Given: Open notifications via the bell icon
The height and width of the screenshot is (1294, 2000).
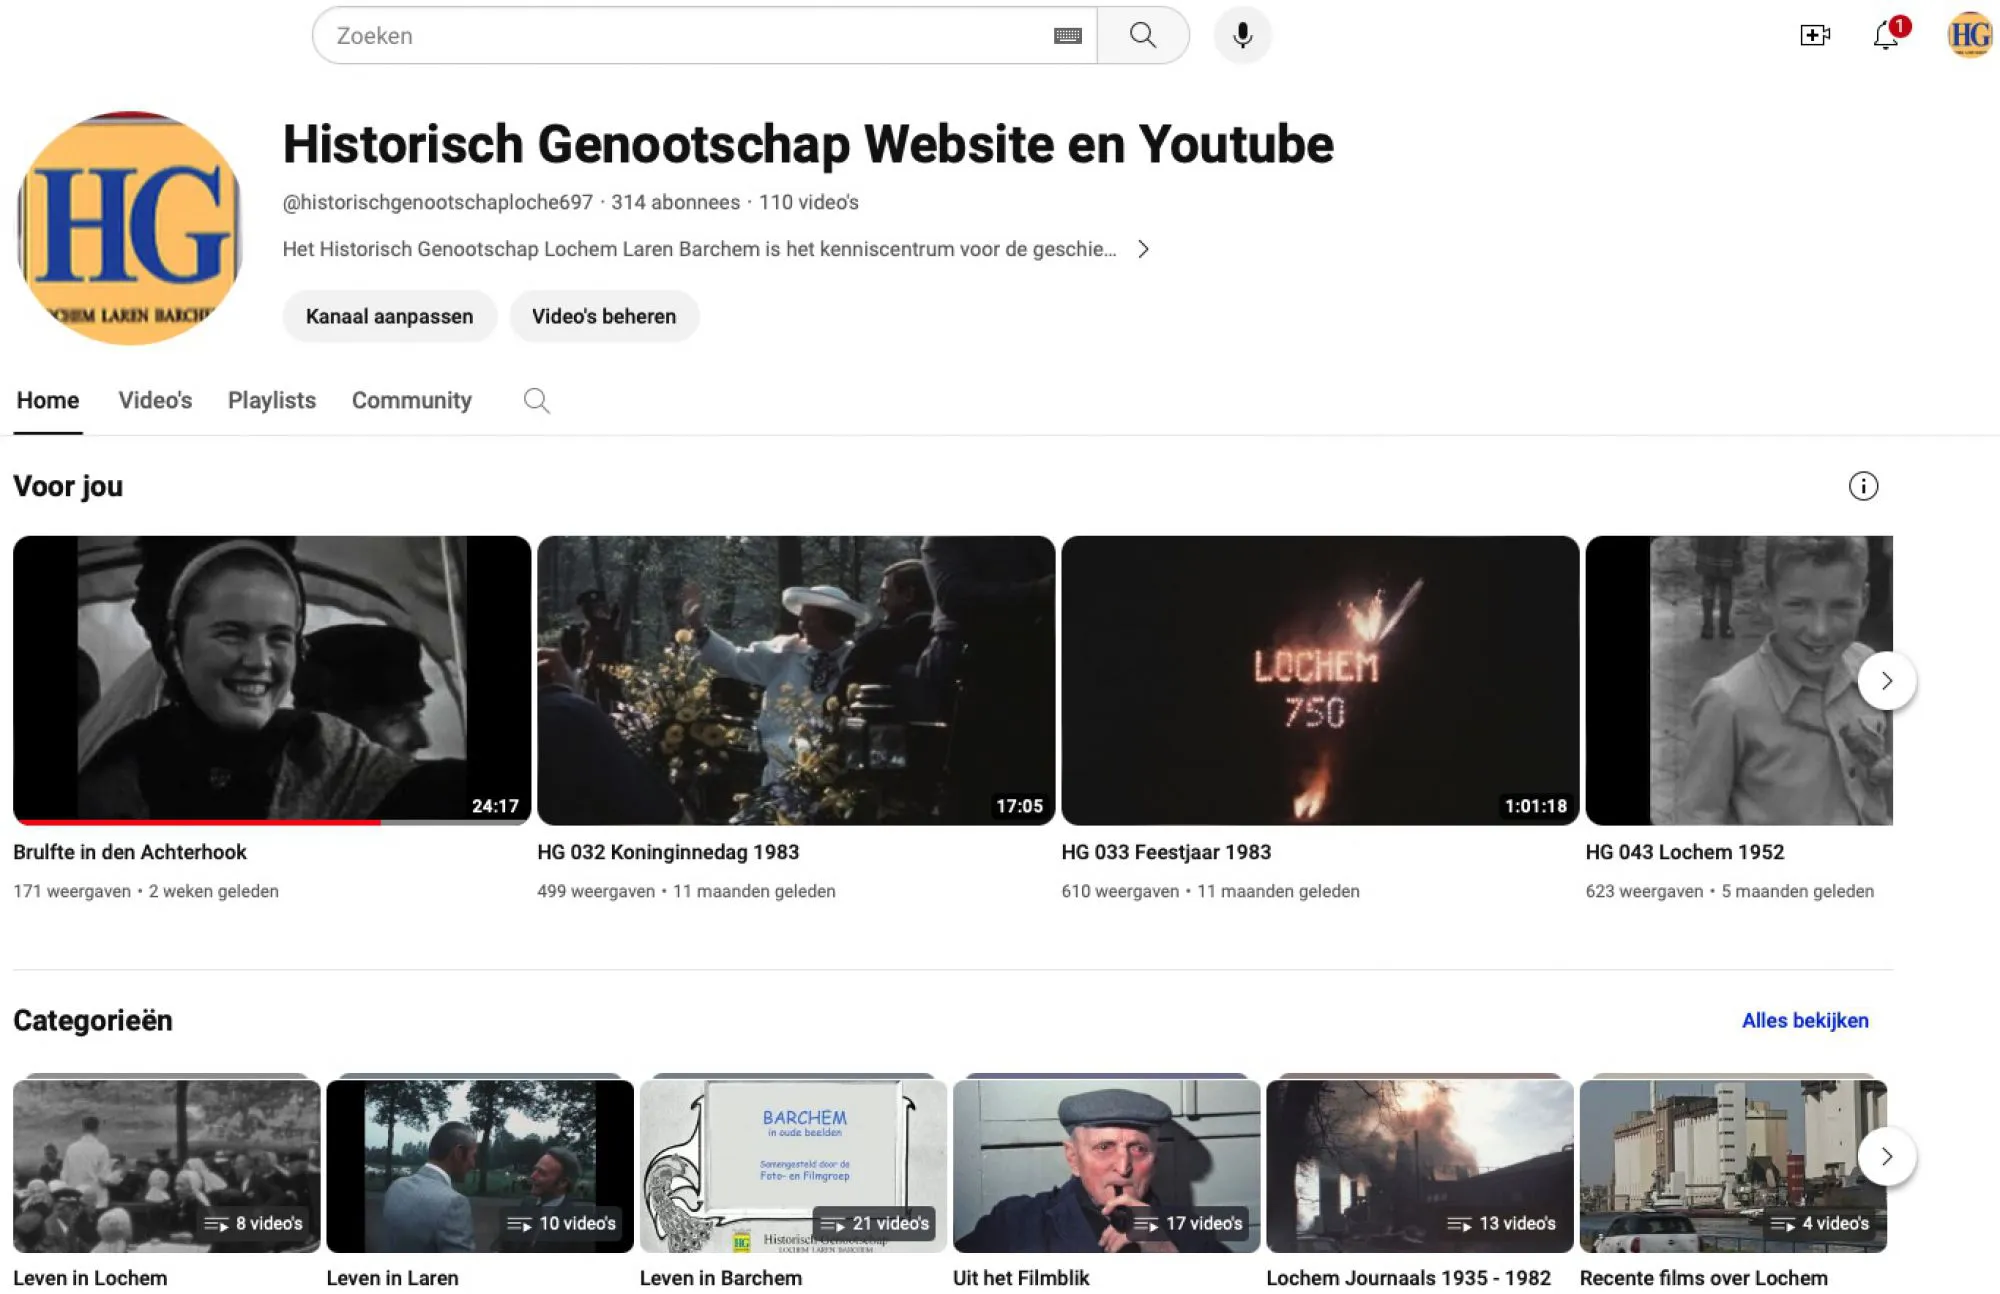Looking at the screenshot, I should [1884, 36].
